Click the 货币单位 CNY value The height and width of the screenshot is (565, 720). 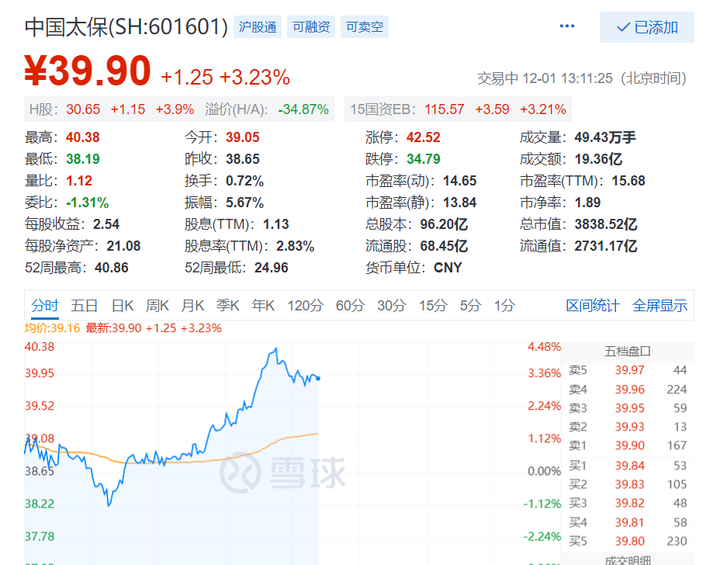point(448,268)
